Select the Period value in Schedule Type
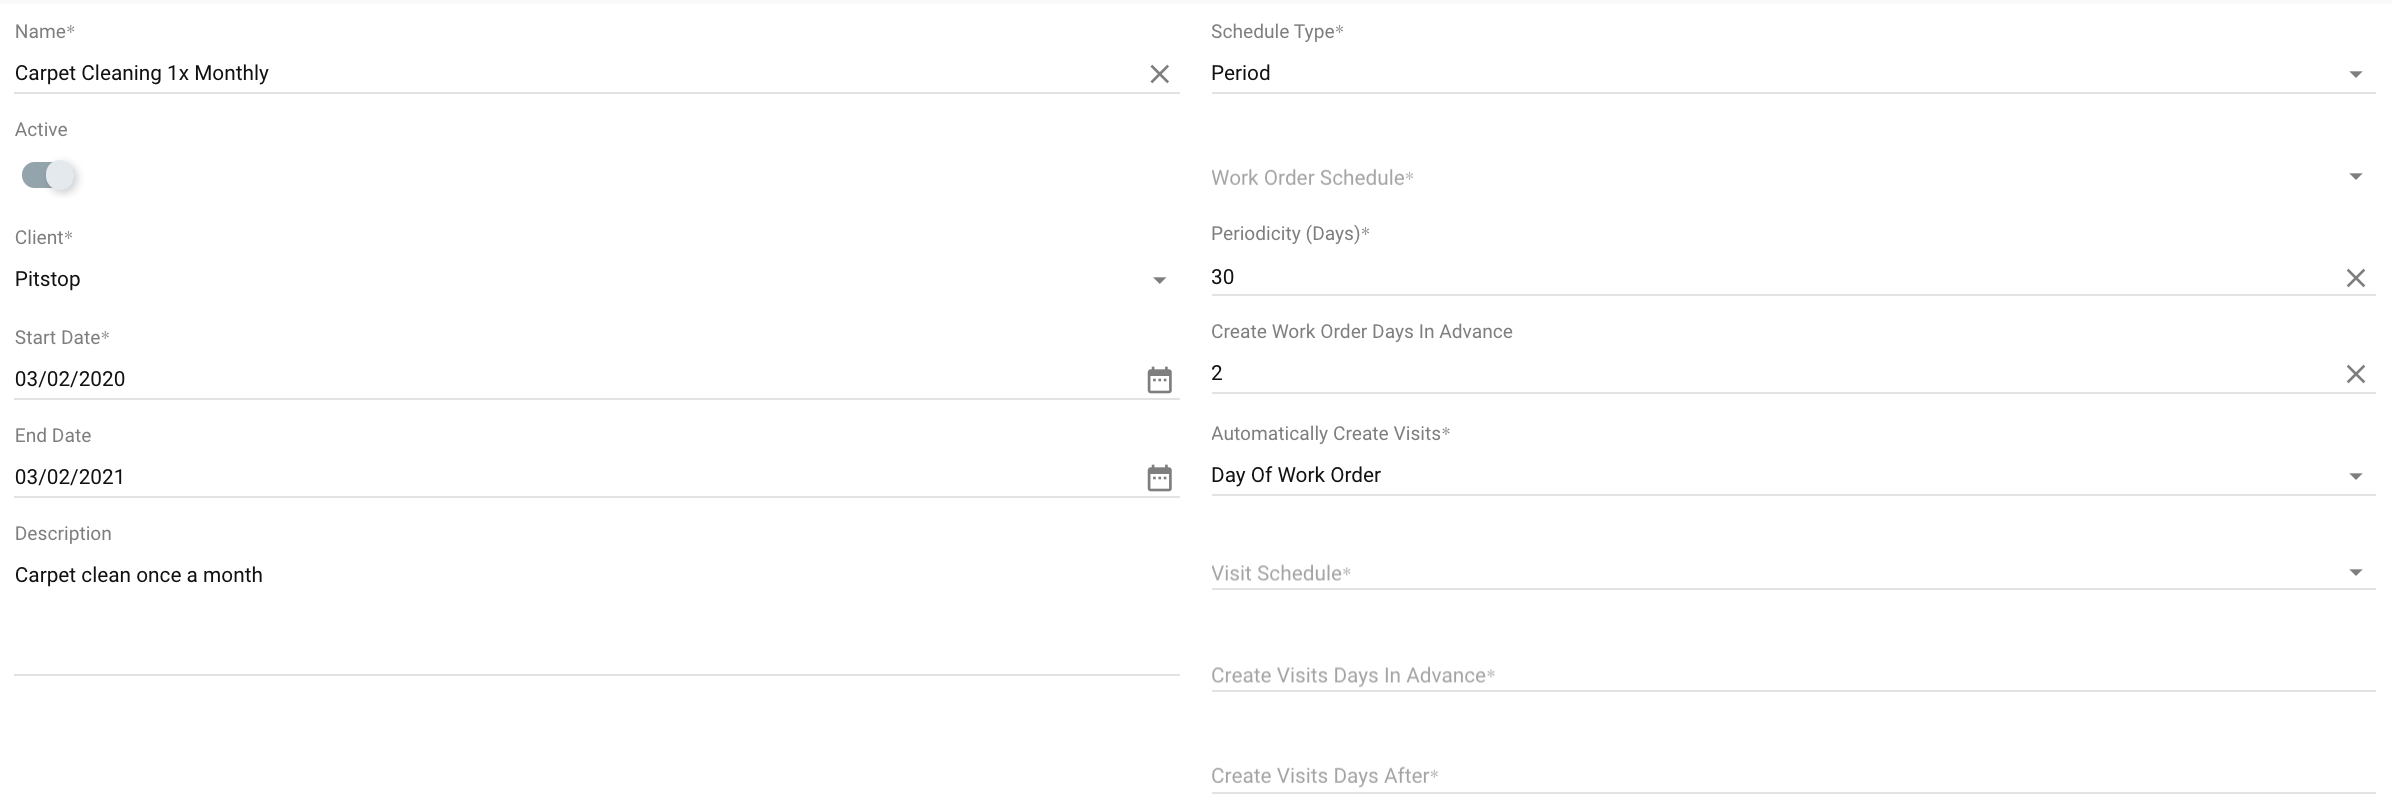Screen dimensions: 2392x802 click(1241, 73)
